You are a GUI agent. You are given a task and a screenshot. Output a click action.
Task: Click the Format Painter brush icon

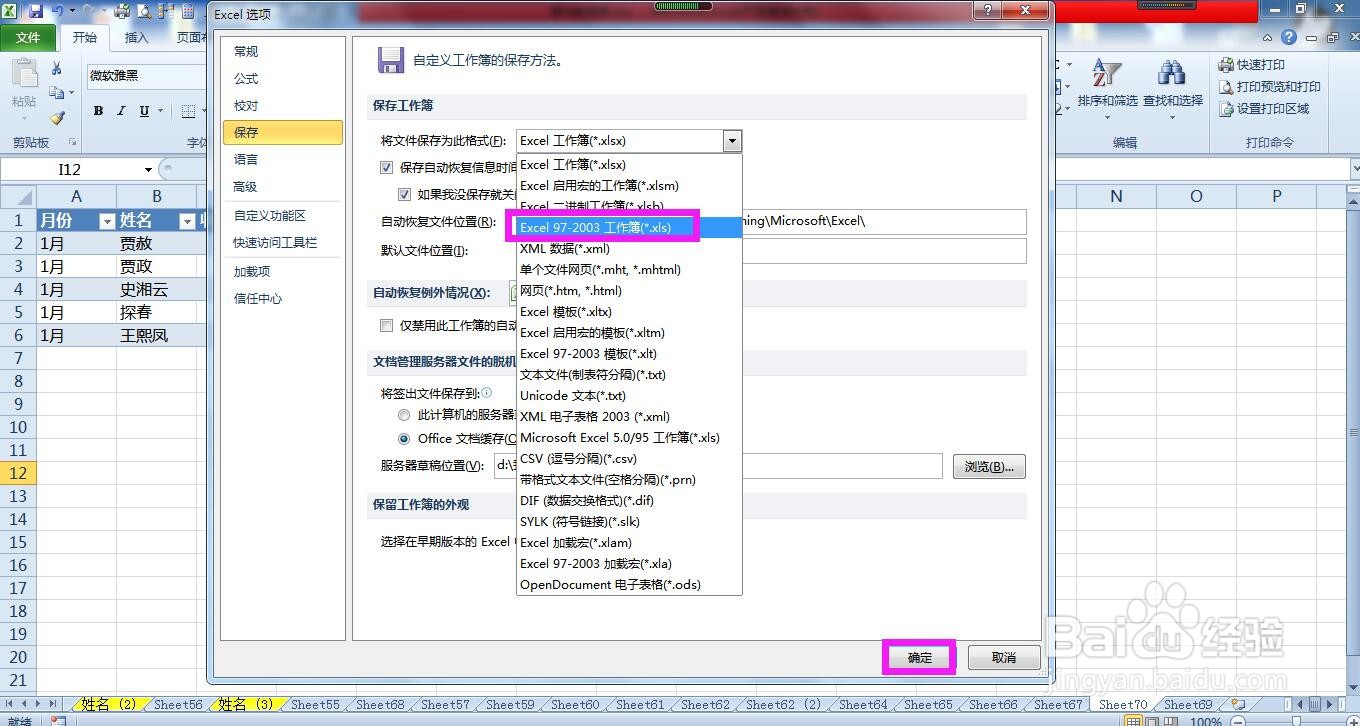[x=57, y=117]
